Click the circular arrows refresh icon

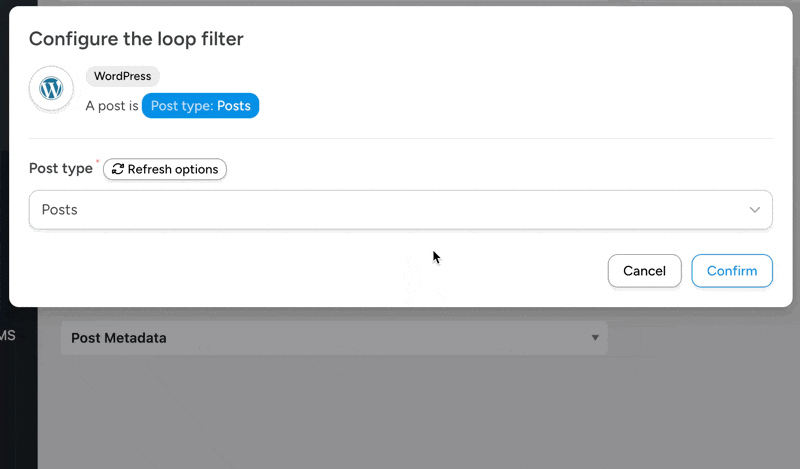tap(118, 169)
